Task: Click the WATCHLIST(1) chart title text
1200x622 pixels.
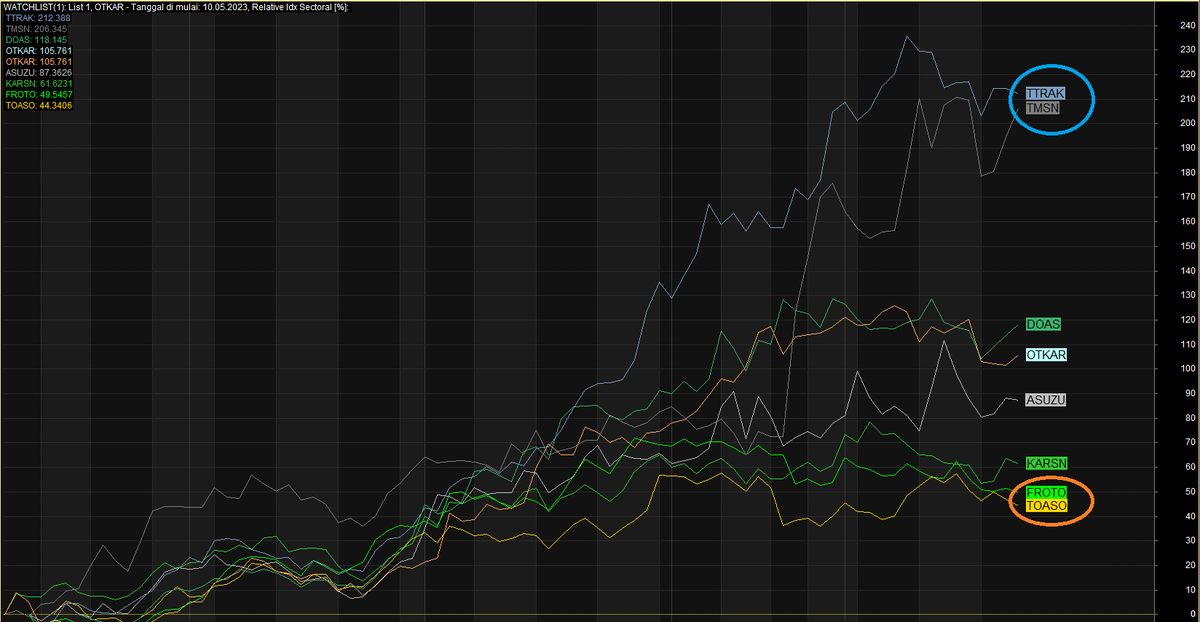Action: coord(176,7)
